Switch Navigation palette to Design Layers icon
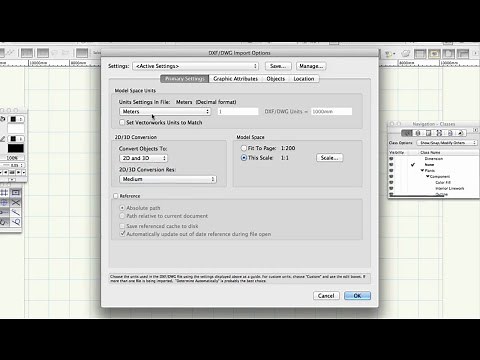 (x=418, y=133)
